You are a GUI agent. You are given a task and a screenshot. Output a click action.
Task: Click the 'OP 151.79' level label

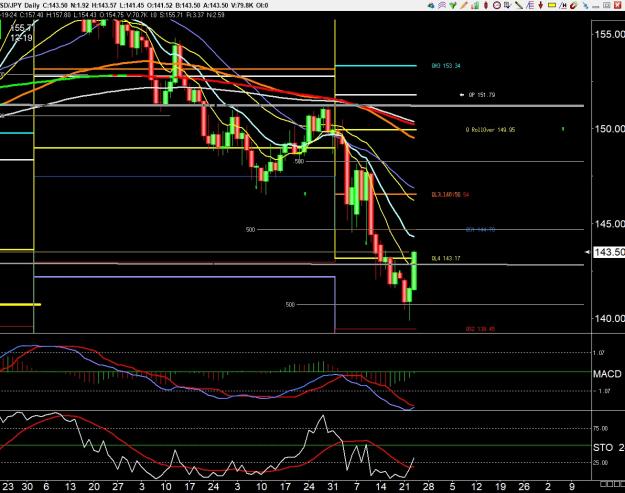coord(482,95)
